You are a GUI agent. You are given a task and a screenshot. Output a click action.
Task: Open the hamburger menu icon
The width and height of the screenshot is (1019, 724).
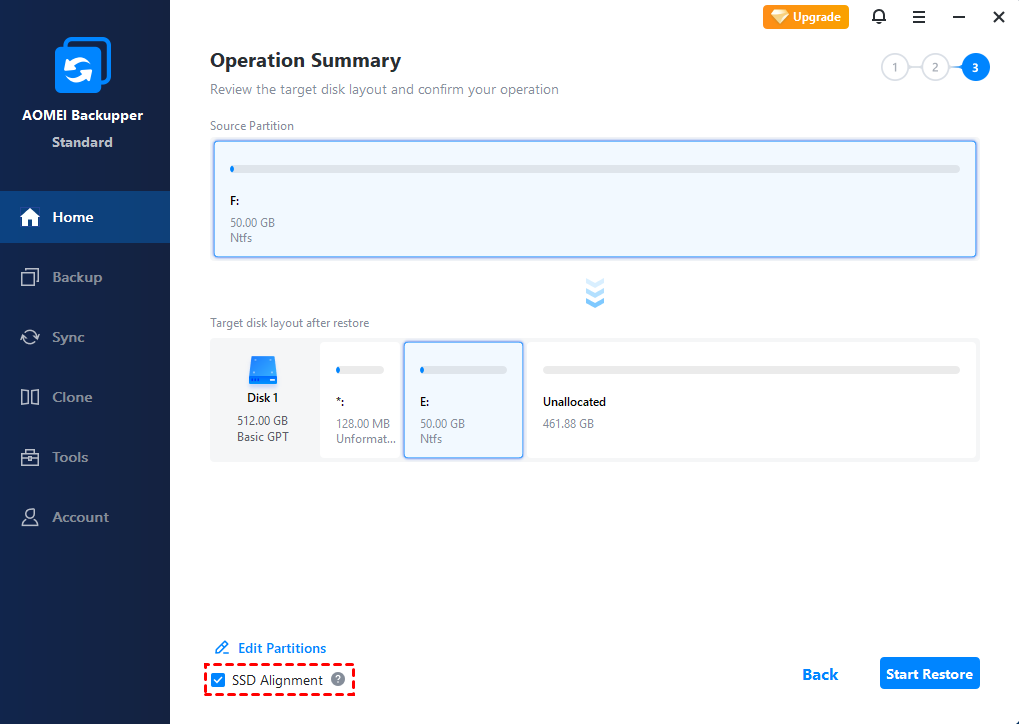[x=919, y=17]
